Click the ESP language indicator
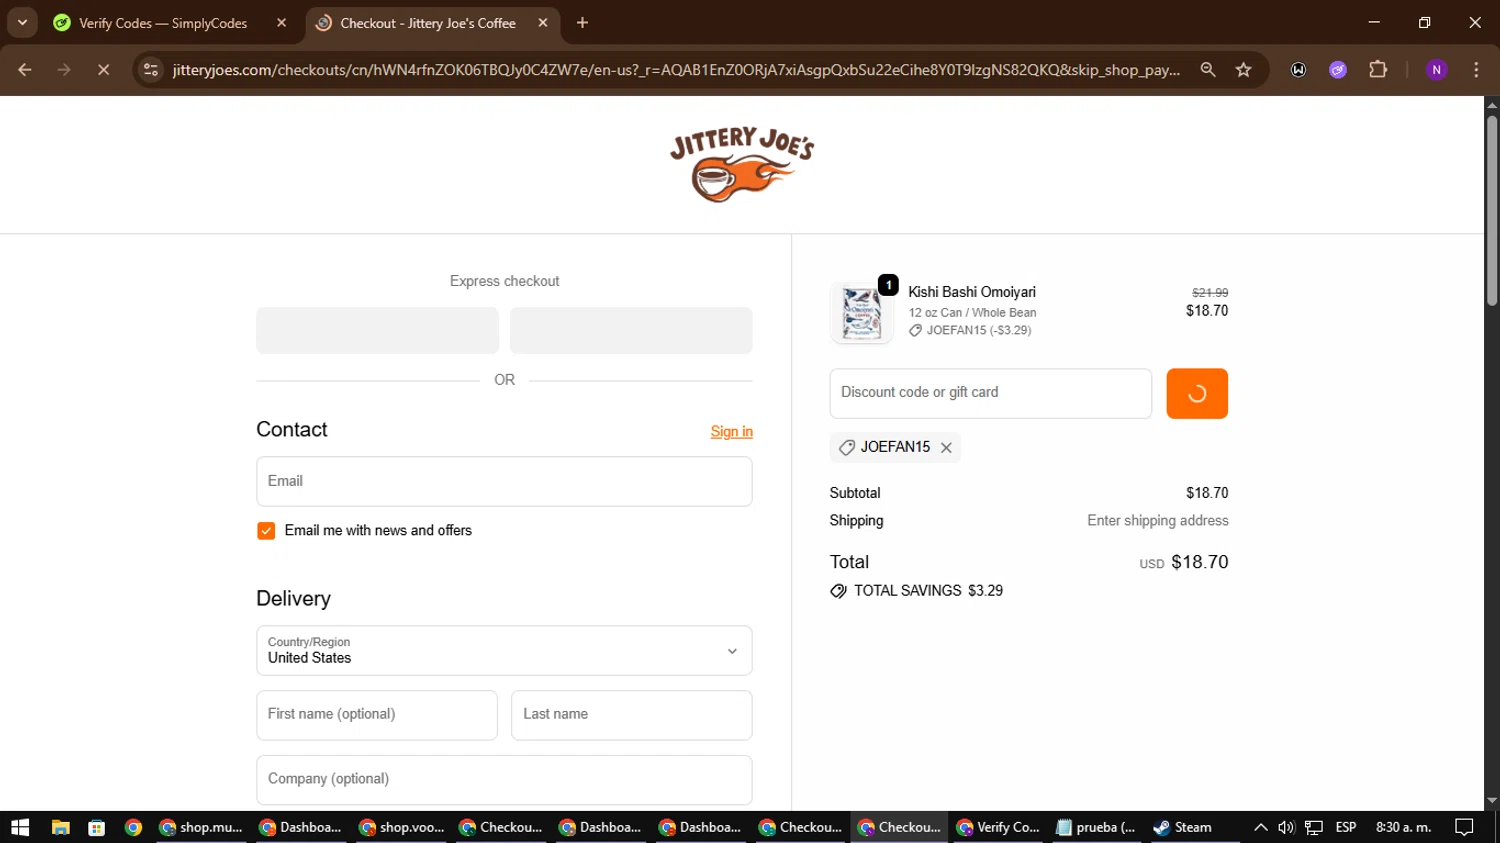This screenshot has height=843, width=1500. [1346, 827]
